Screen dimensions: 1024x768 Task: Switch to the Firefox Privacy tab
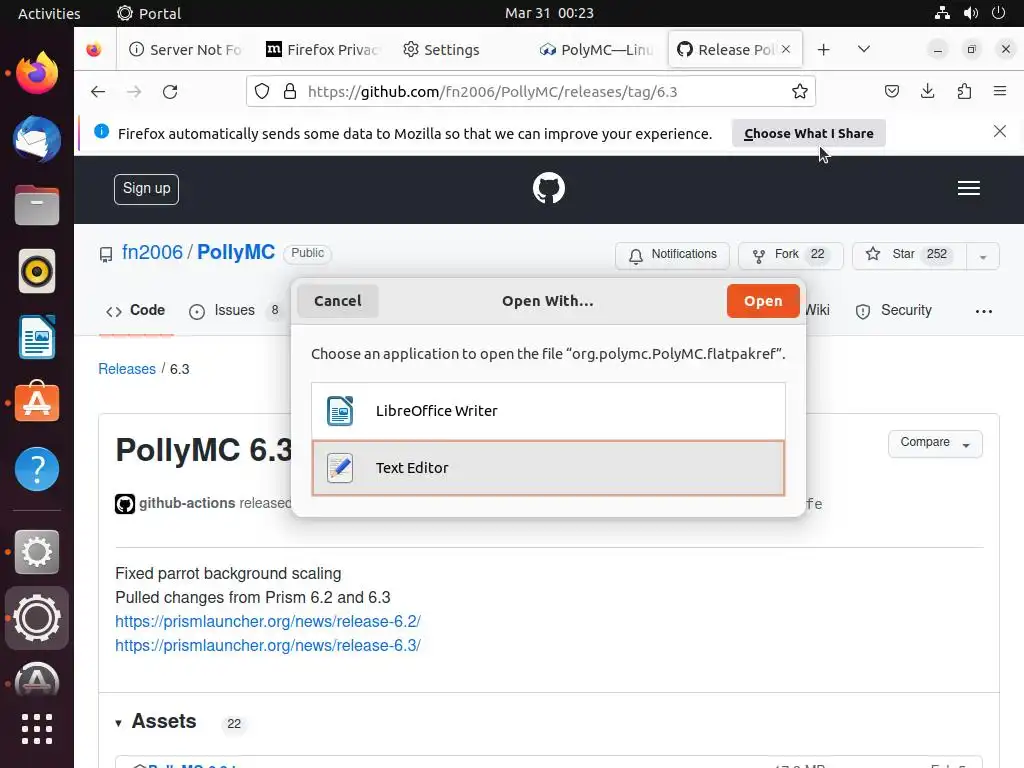tap(323, 50)
